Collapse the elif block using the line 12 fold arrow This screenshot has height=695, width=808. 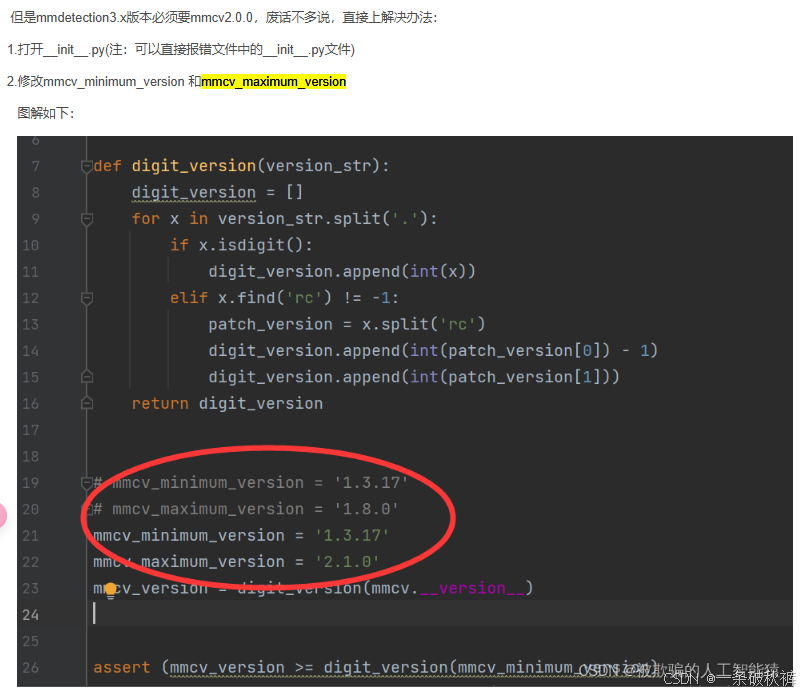[86, 297]
